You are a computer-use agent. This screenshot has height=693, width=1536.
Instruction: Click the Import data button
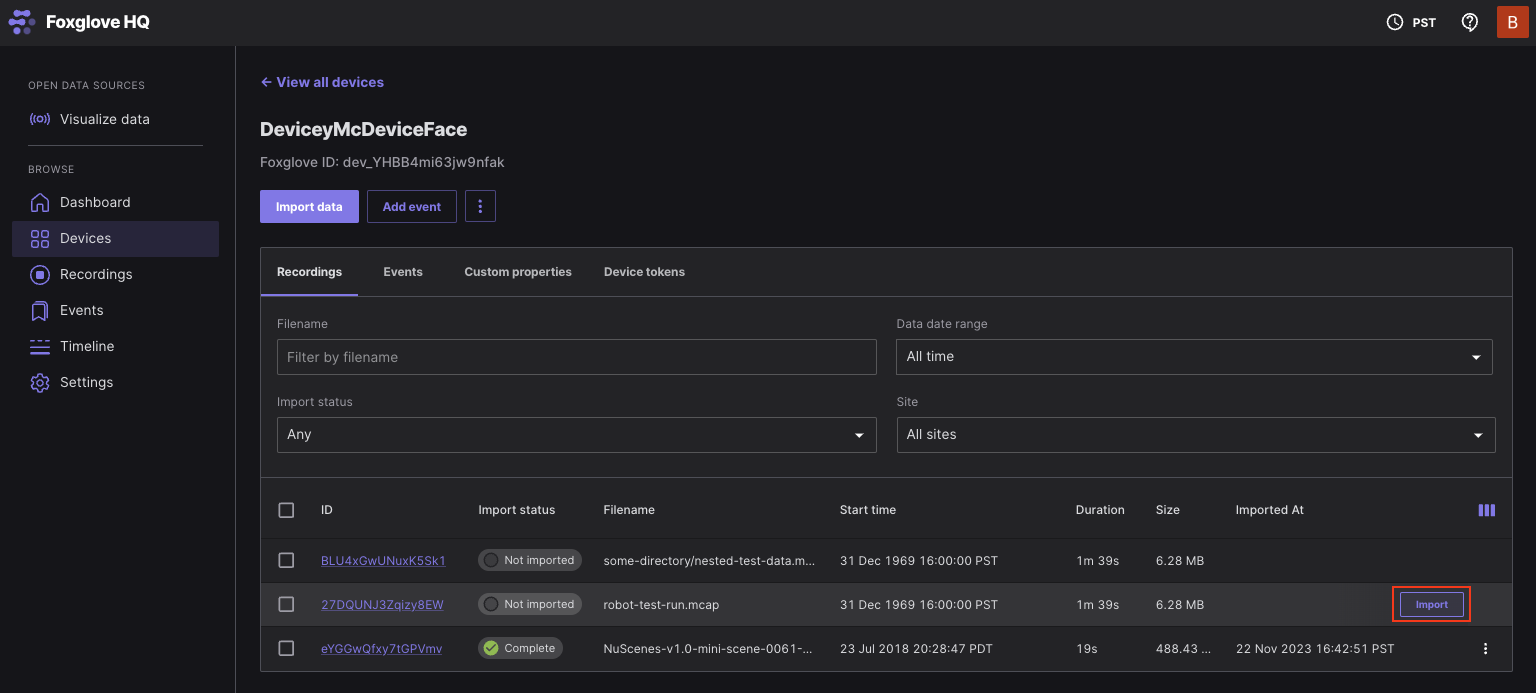[309, 206]
